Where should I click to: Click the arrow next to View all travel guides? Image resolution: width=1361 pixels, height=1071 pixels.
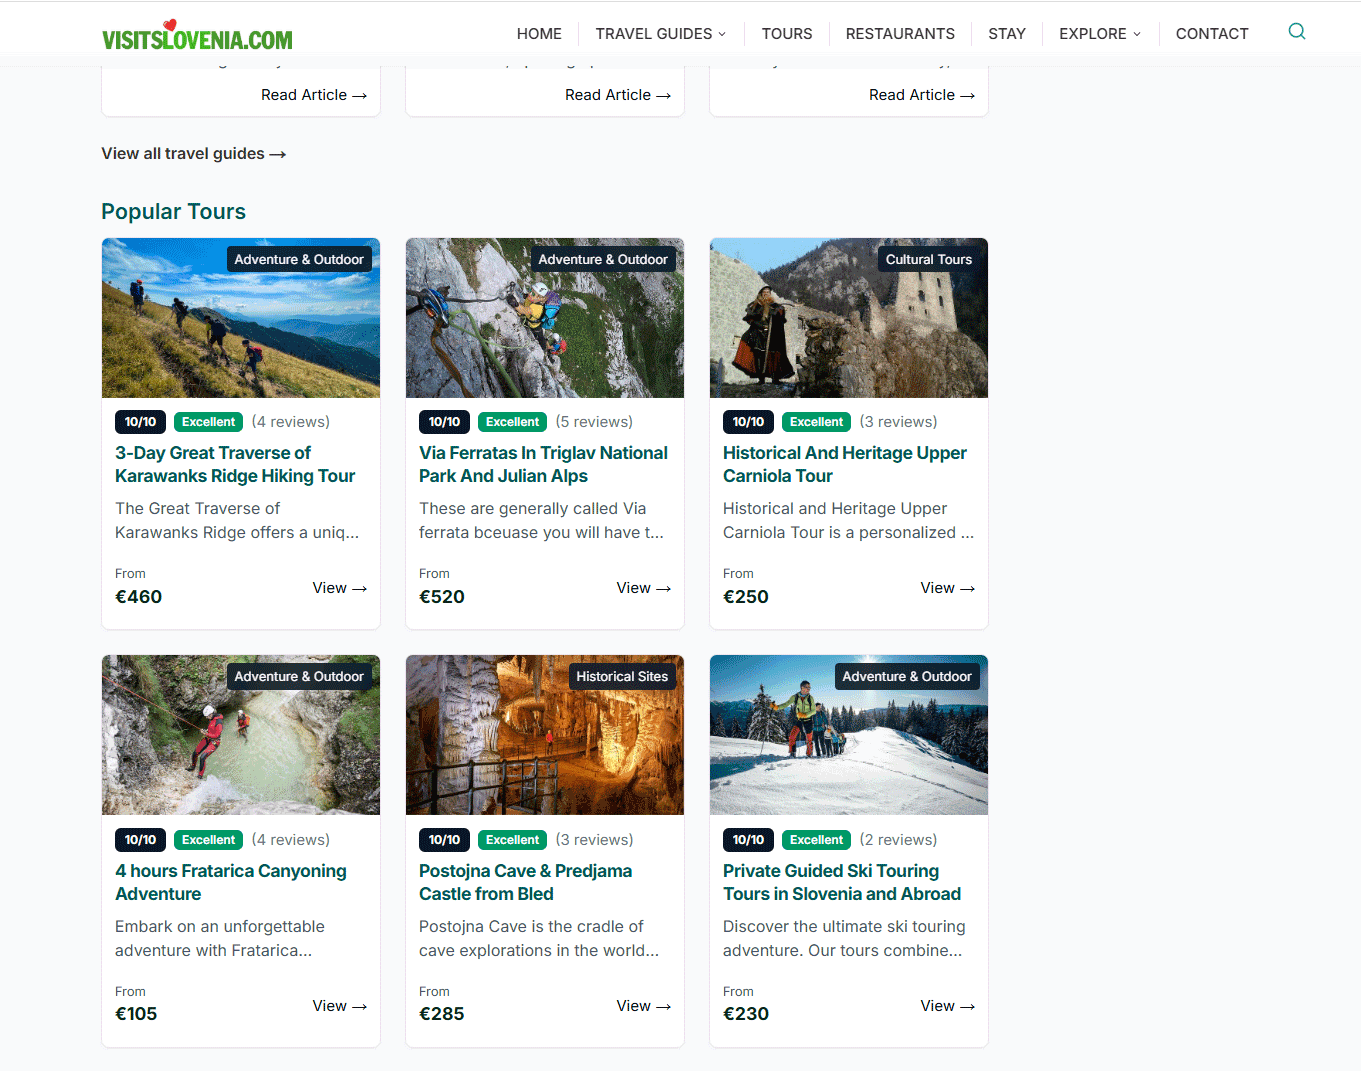[277, 153]
